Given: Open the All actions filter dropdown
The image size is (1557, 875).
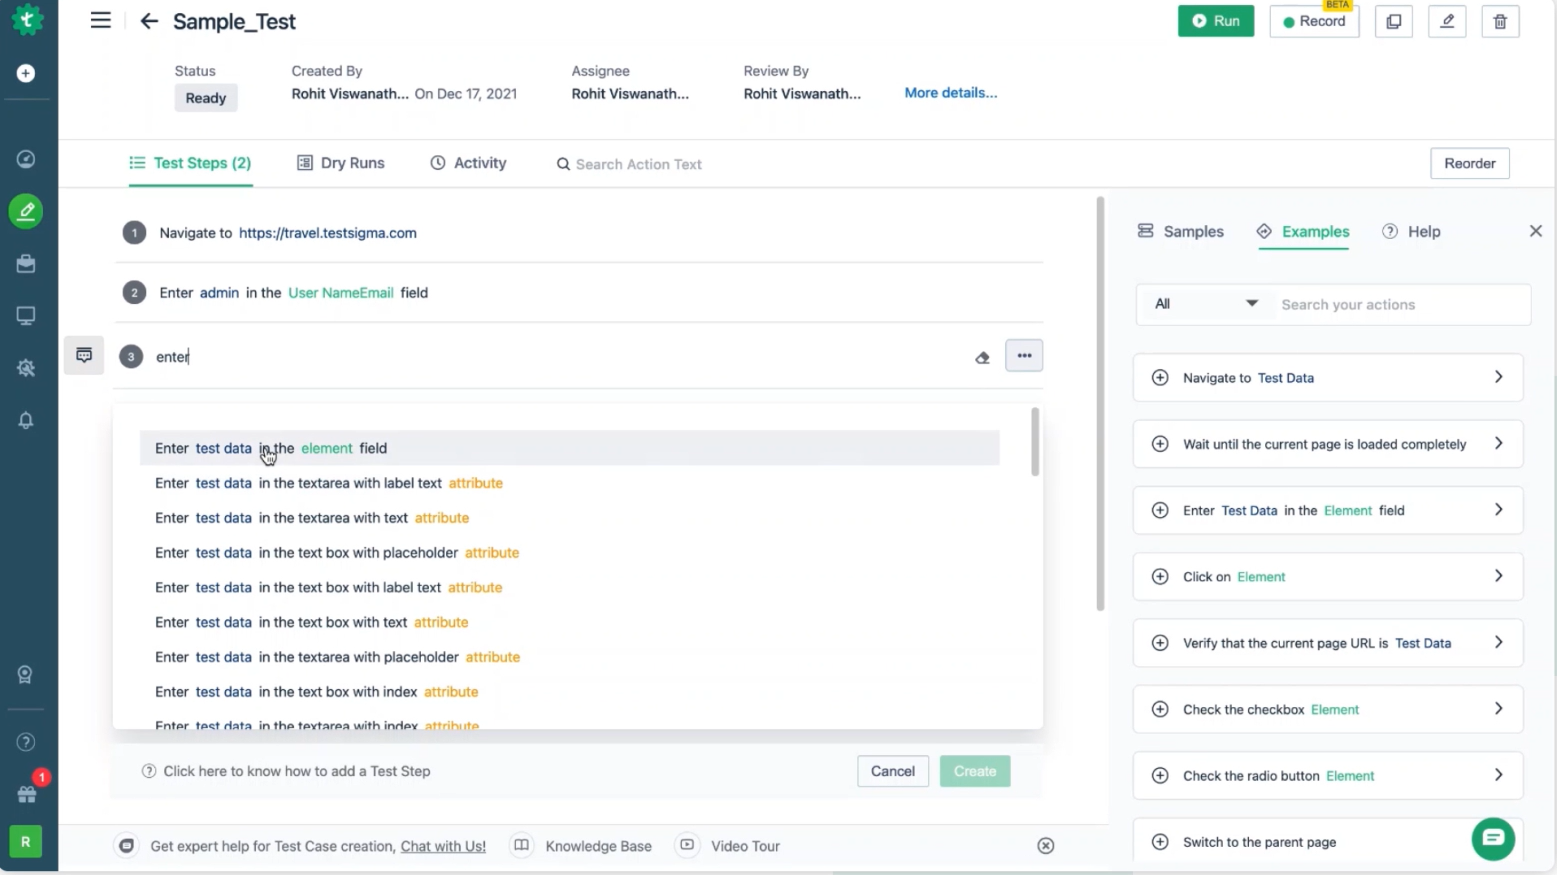Looking at the screenshot, I should click(x=1205, y=304).
